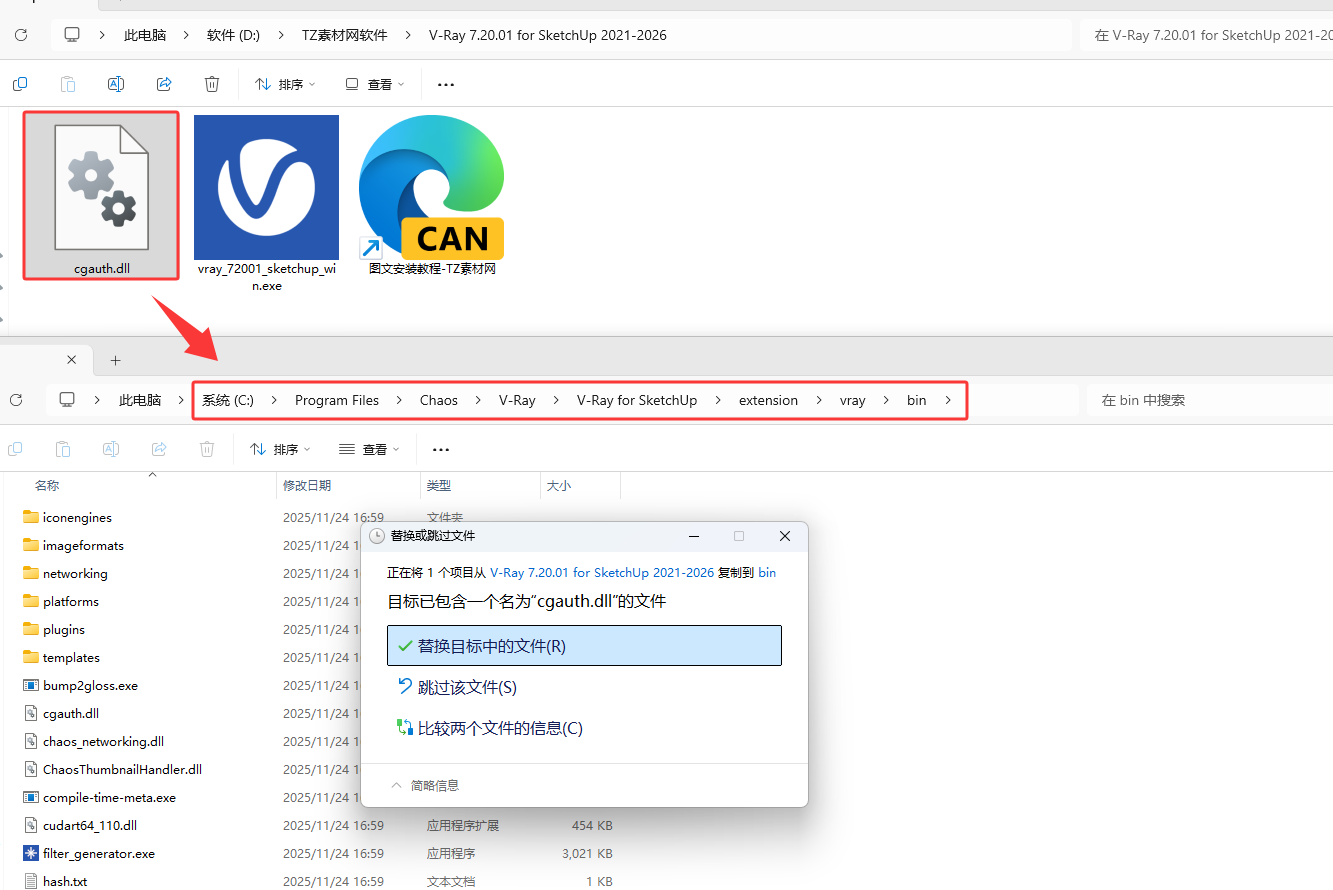This screenshot has width=1333, height=890.
Task: Select ChaosThumbnailHandler.dll in the file list
Action: [122, 769]
